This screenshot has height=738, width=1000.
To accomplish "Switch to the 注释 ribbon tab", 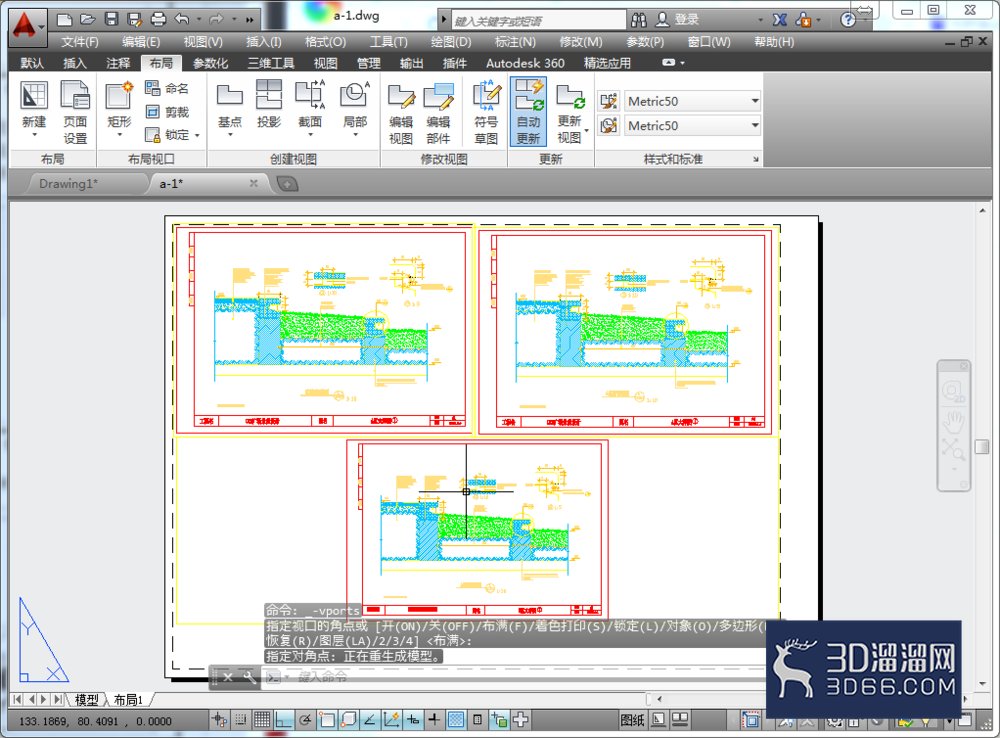I will pyautogui.click(x=118, y=63).
